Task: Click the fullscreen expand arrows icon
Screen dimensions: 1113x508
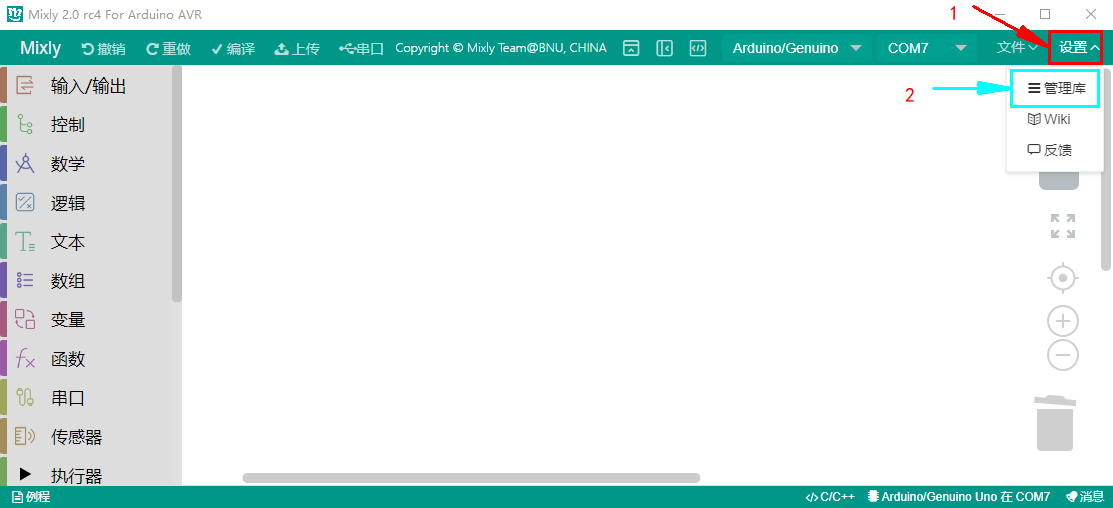Action: pos(1063,226)
